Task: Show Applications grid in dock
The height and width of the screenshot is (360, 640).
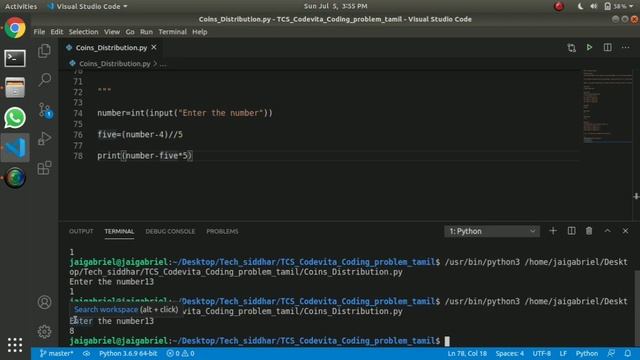Action: 15,345
